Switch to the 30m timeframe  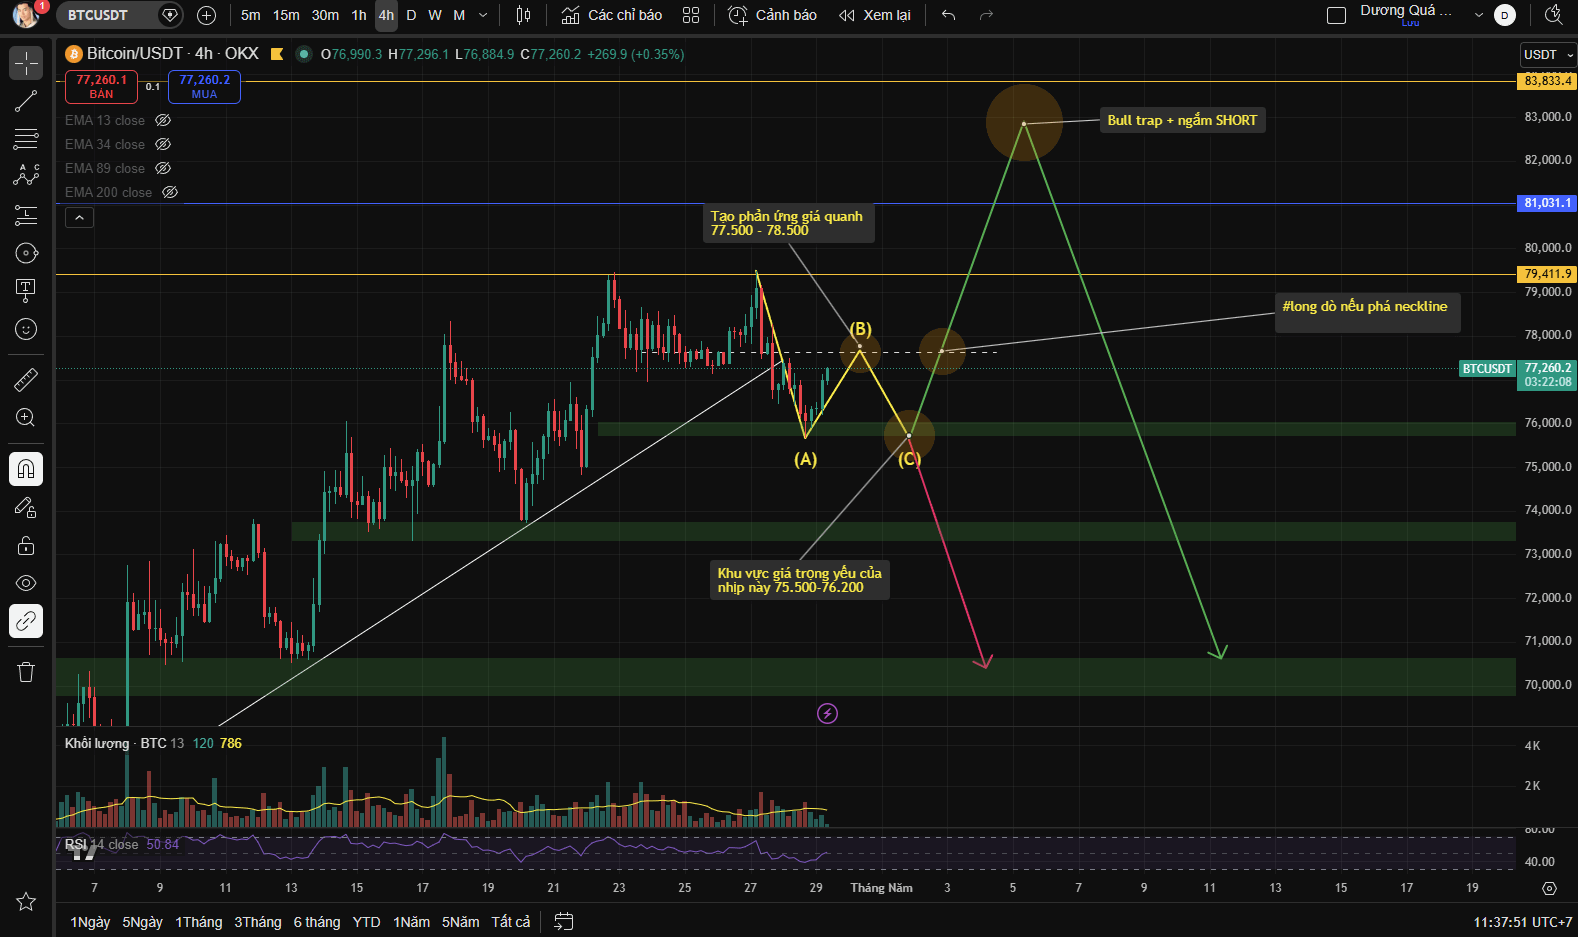tap(325, 15)
